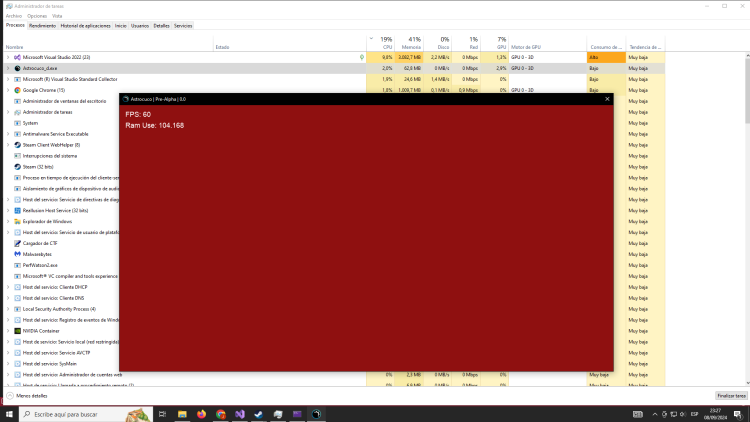Expand the Steam Client WebHelper group
Viewport: 750px width, 422px height.
(7, 145)
